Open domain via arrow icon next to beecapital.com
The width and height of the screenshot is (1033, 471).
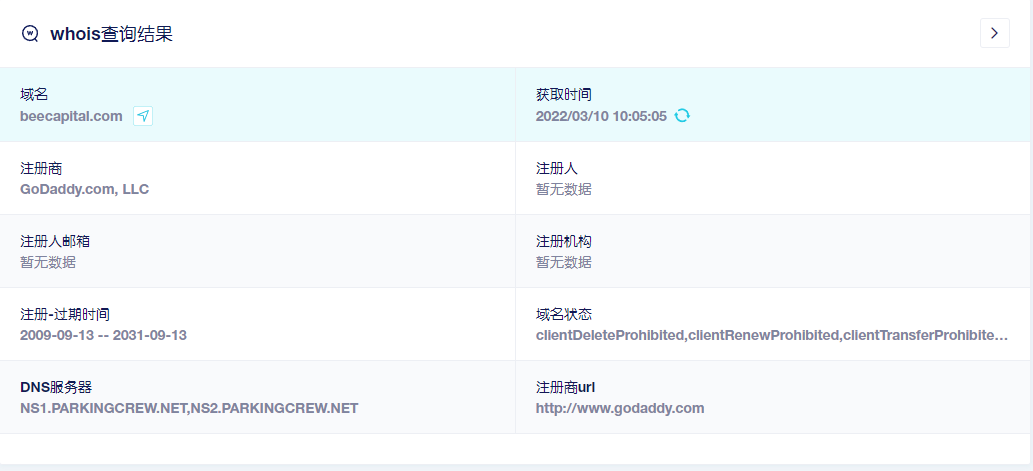[143, 116]
